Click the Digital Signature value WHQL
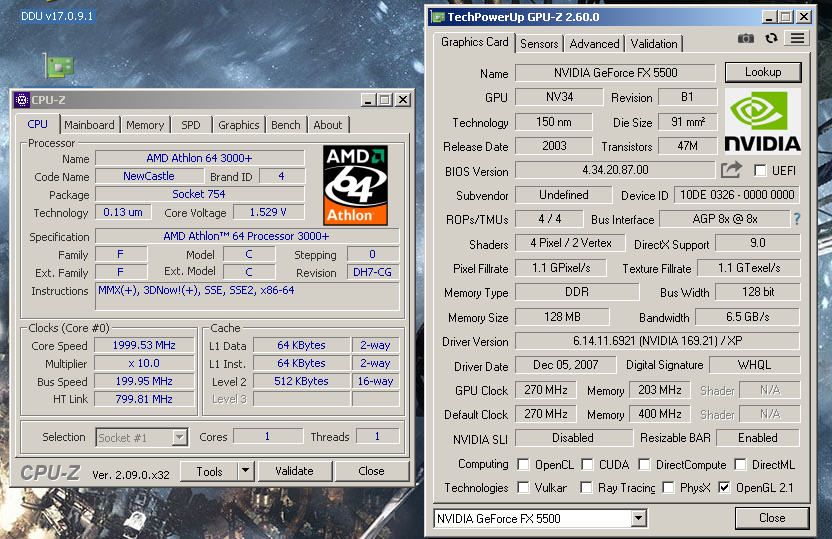Image resolution: width=832 pixels, height=539 pixels. pos(755,365)
